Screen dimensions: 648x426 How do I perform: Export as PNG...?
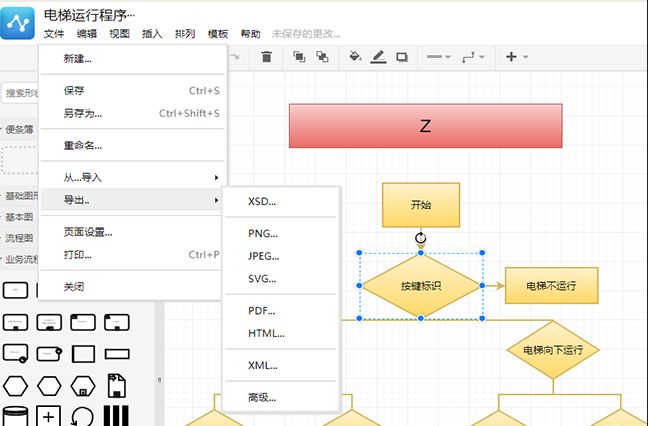click(281, 233)
